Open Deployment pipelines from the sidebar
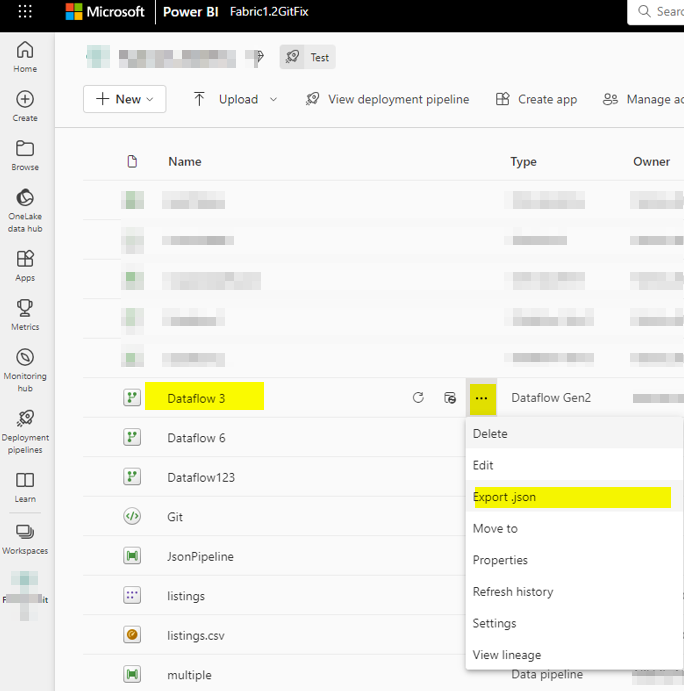 (25, 431)
